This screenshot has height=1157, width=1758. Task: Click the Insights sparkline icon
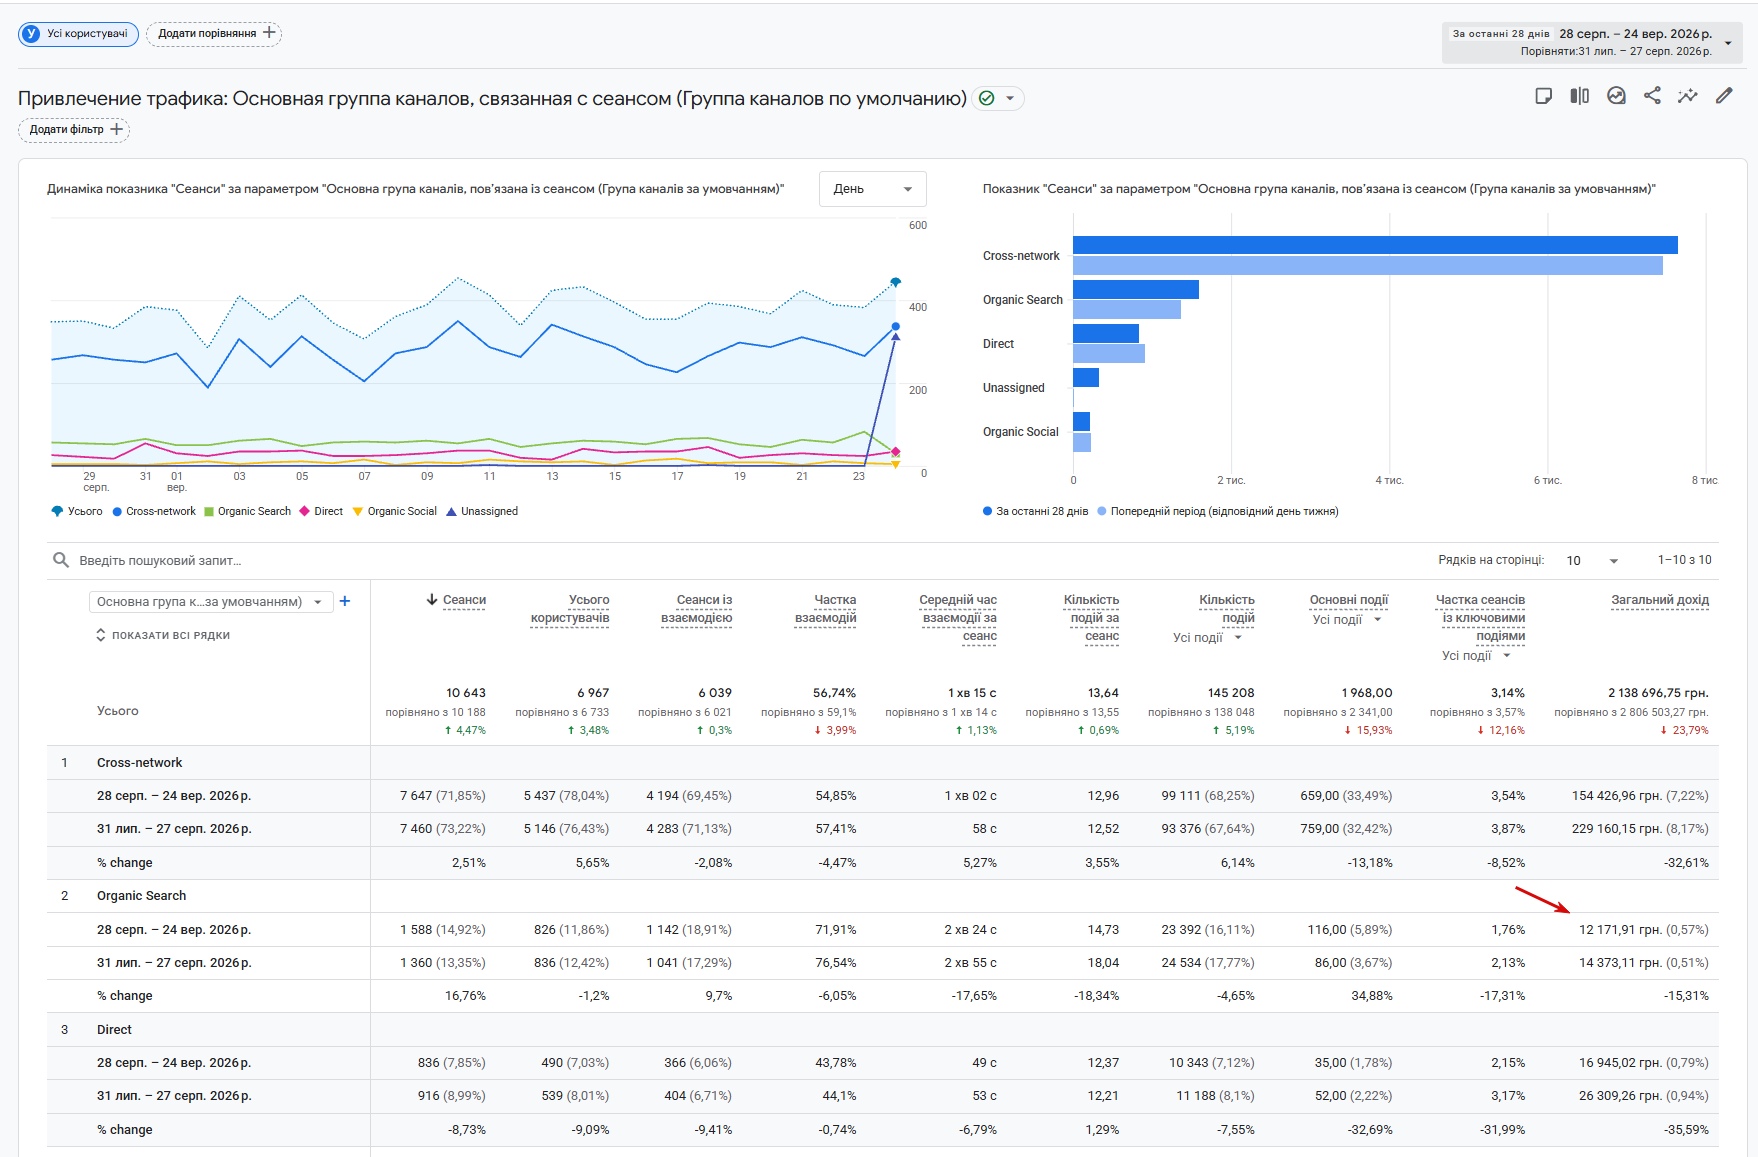coord(1688,96)
